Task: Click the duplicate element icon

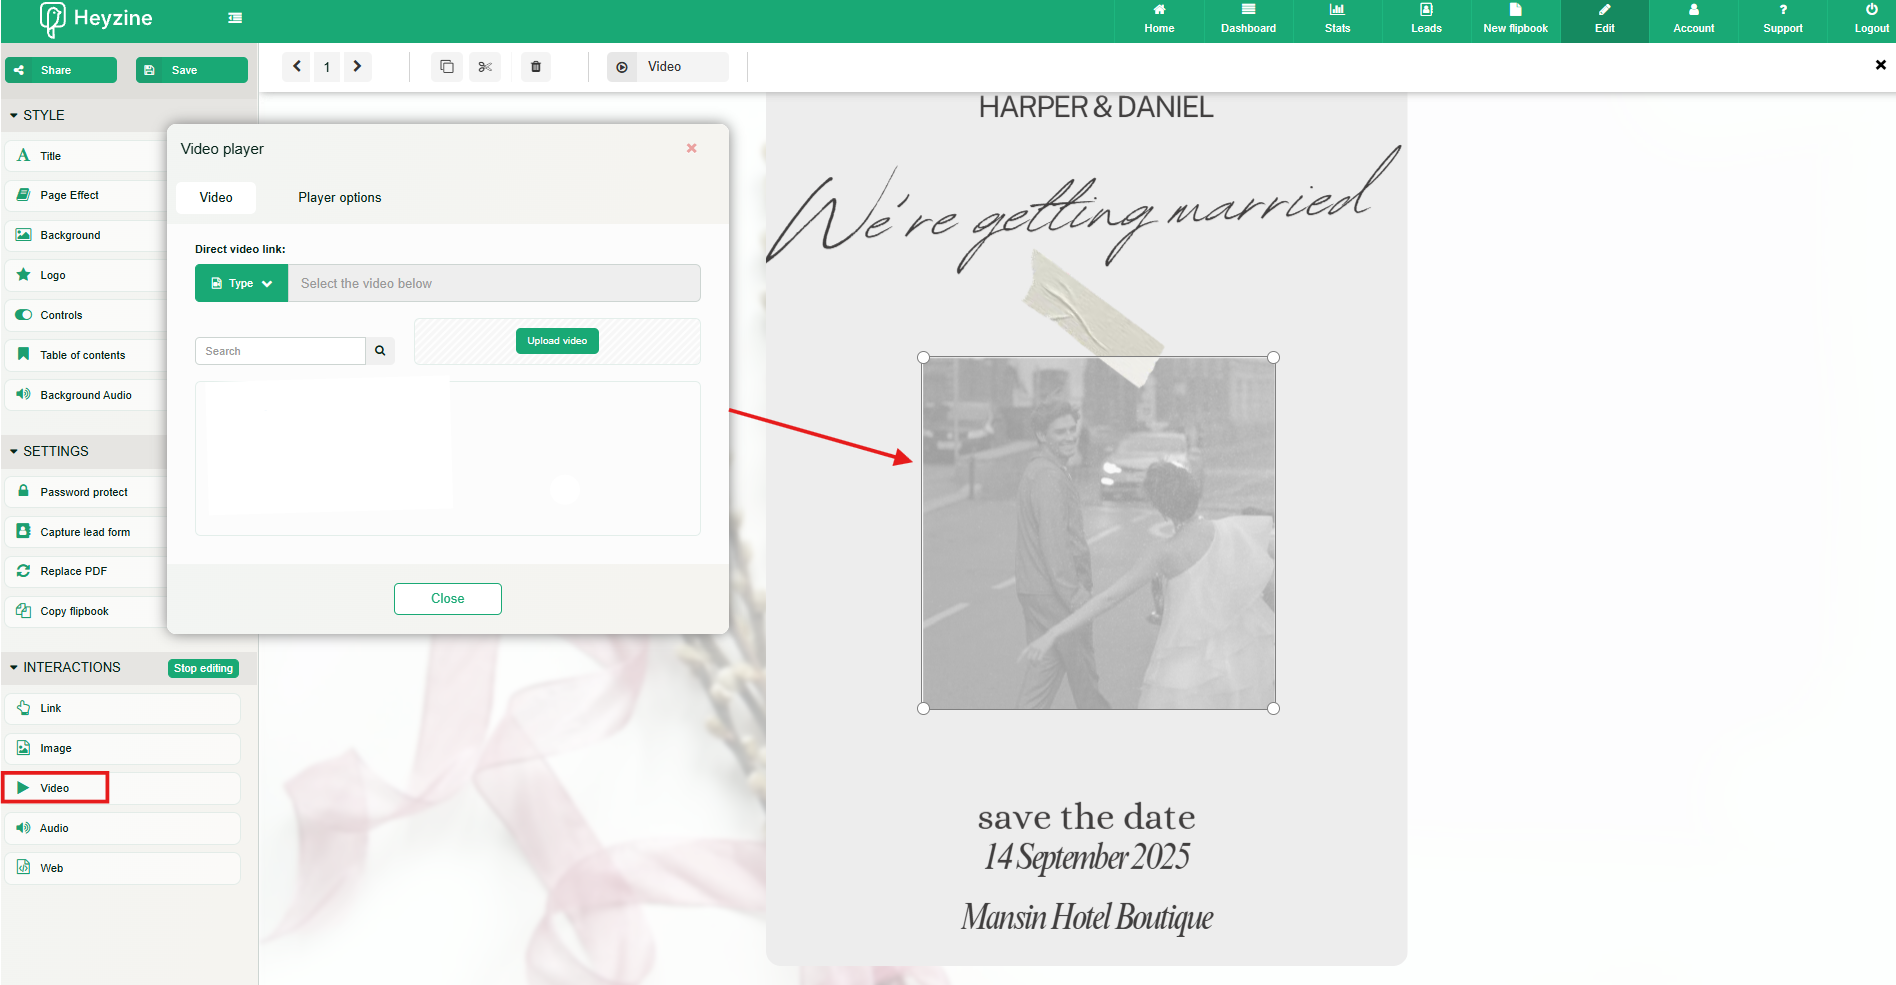Action: pyautogui.click(x=447, y=67)
